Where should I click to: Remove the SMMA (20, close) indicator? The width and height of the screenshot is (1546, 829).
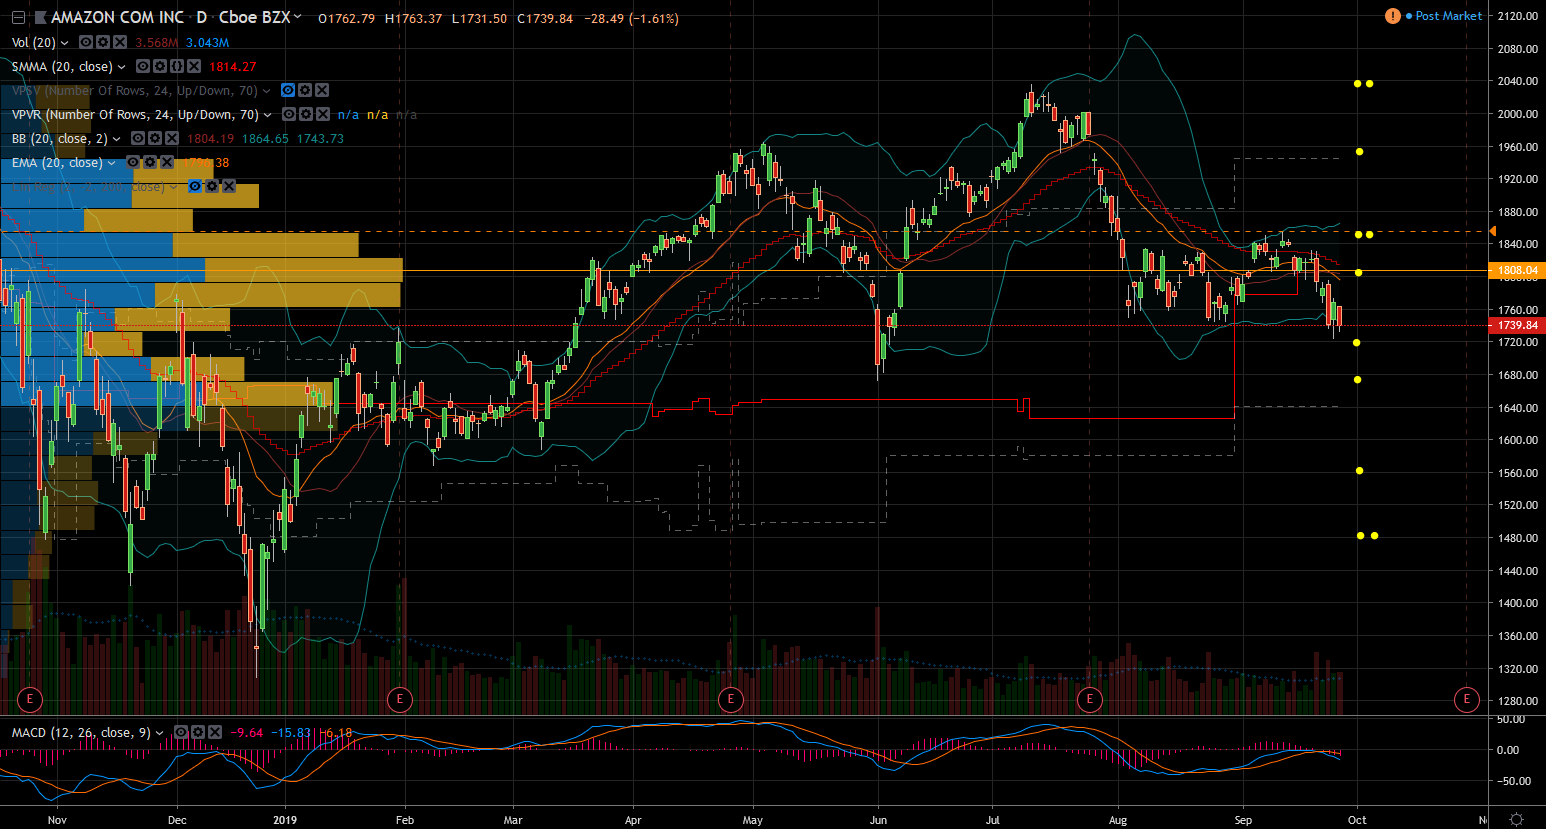point(194,66)
